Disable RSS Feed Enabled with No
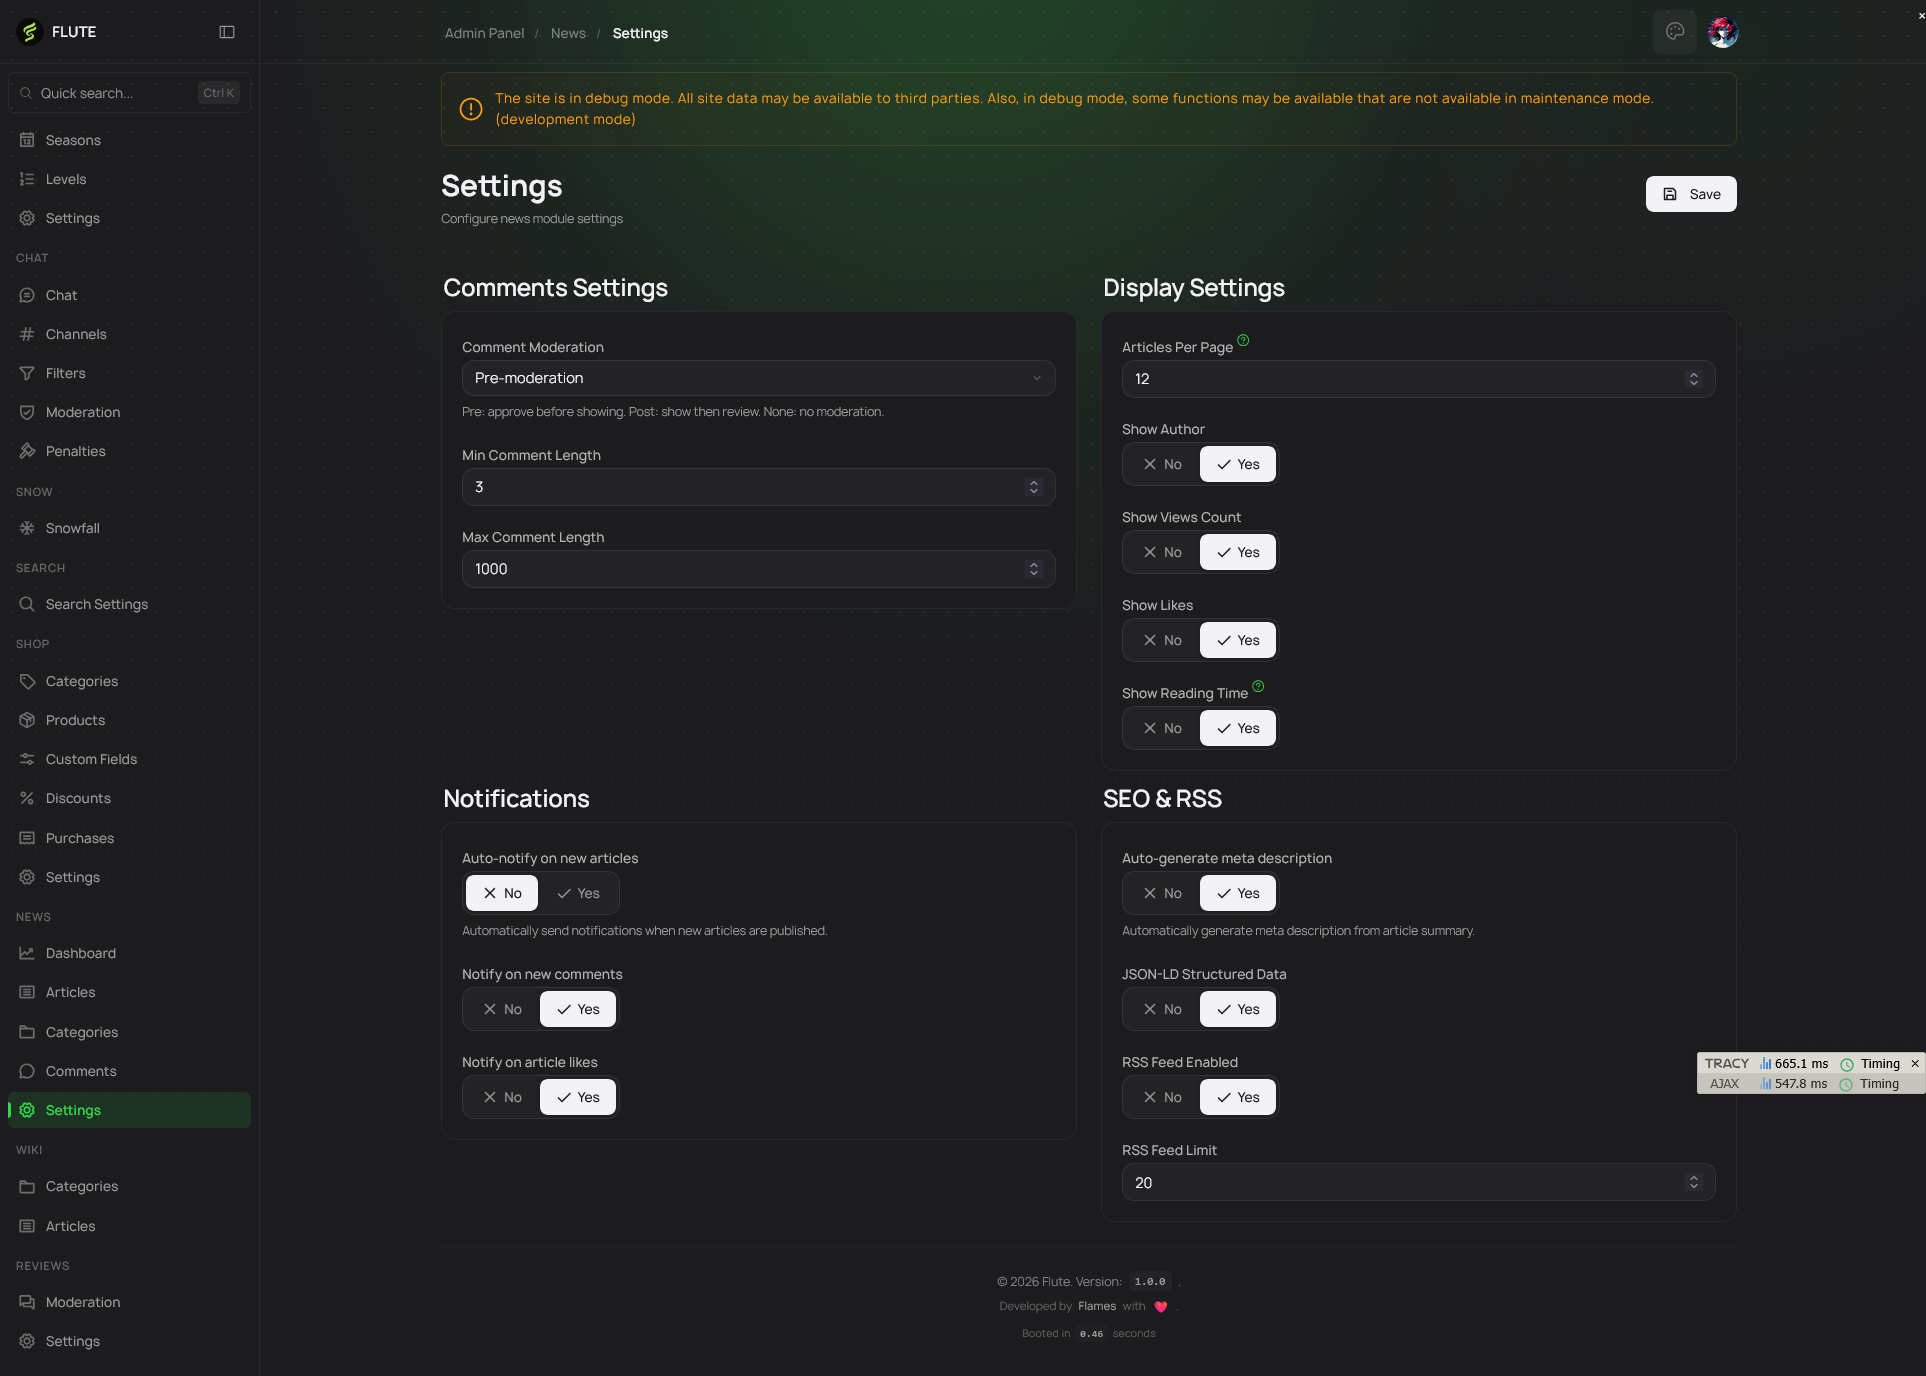The width and height of the screenshot is (1926, 1376). coord(1162,1097)
